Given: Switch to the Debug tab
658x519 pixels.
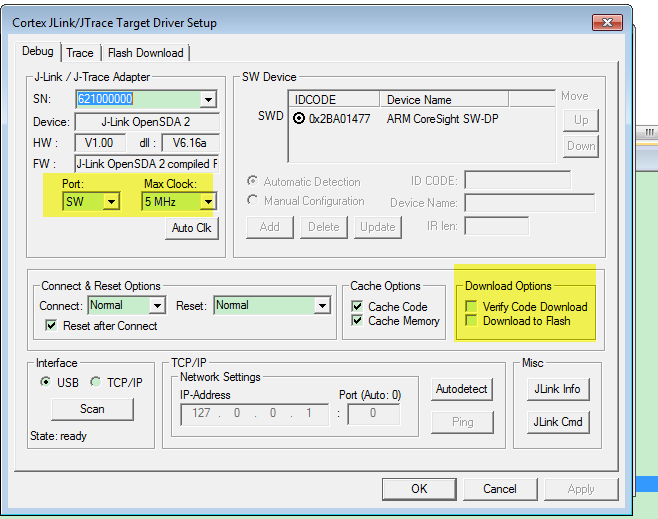Looking at the screenshot, I should (x=38, y=51).
